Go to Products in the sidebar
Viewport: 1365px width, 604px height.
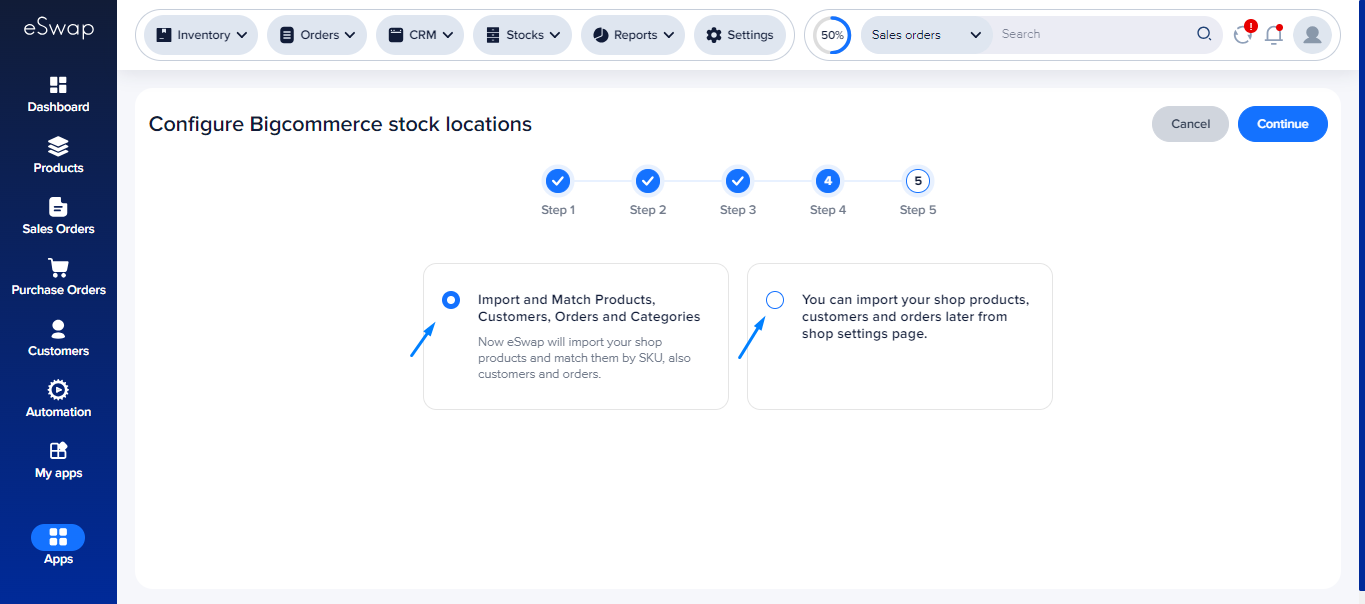(x=58, y=147)
